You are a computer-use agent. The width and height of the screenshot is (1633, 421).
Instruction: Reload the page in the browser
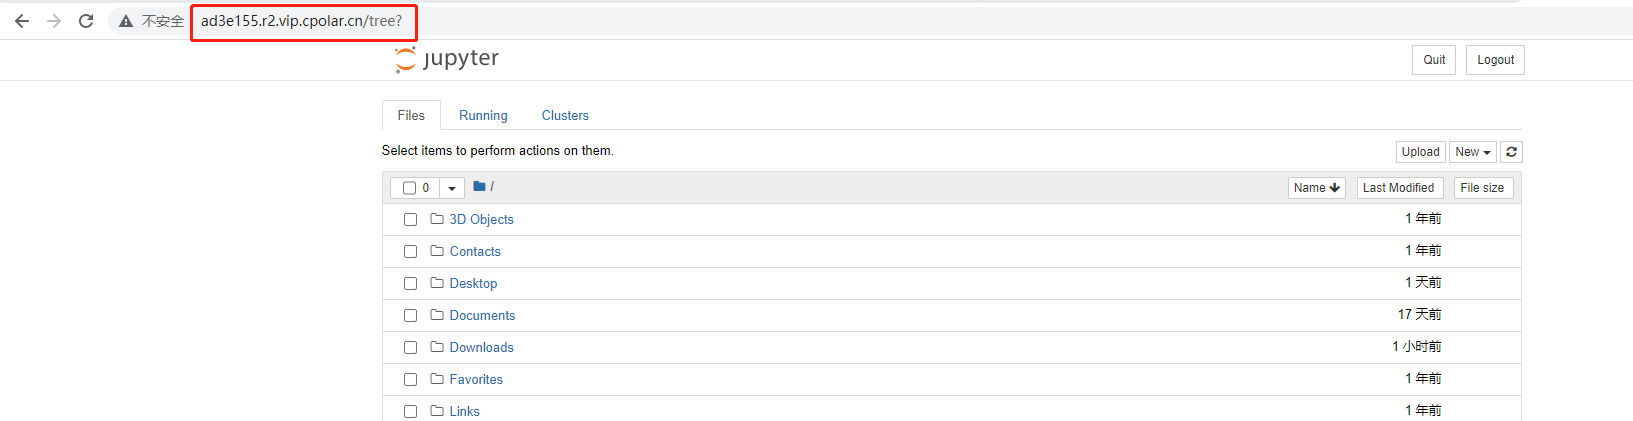[x=86, y=21]
